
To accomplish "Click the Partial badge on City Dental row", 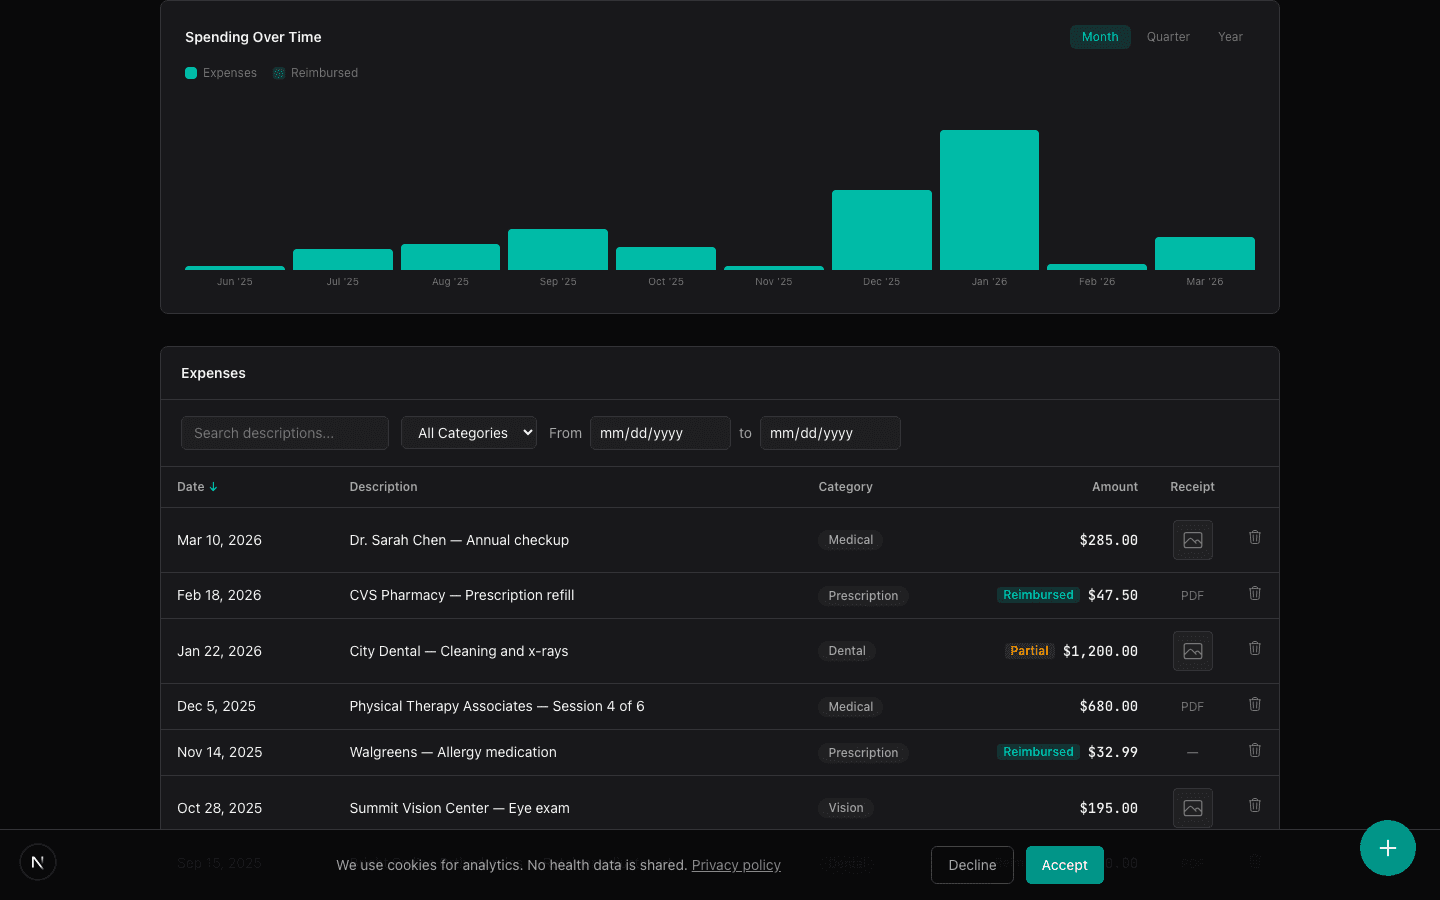I will 1029,651.
